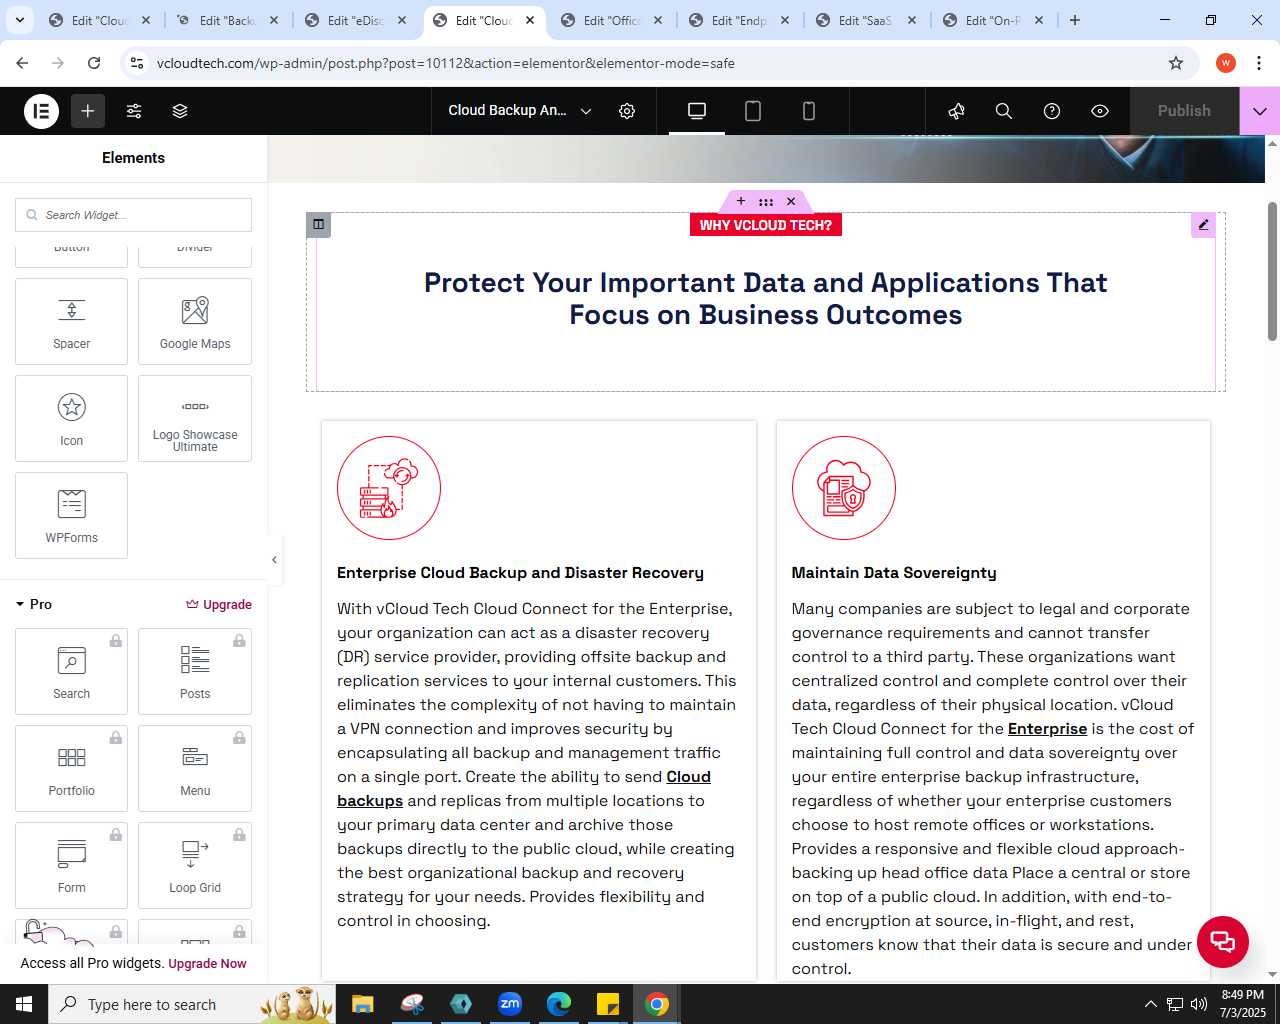Bookmark this page with the star
This screenshot has width=1280, height=1024.
(x=1176, y=63)
